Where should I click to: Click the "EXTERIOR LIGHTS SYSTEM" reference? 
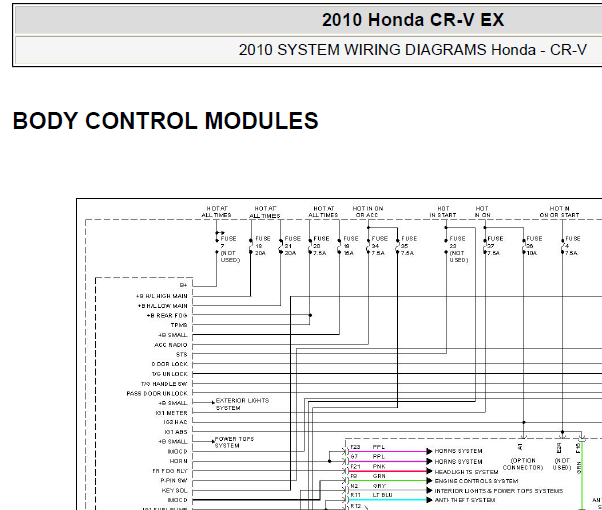tap(242, 404)
